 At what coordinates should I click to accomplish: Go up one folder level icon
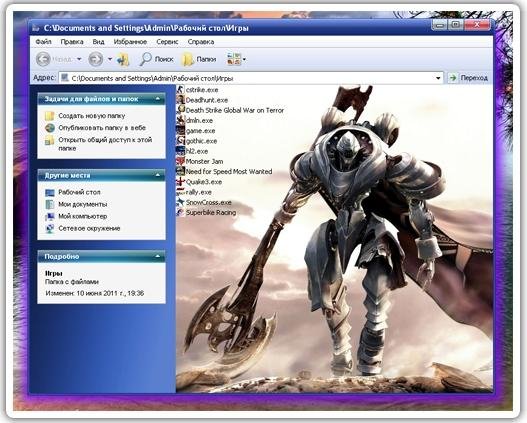tap(123, 59)
